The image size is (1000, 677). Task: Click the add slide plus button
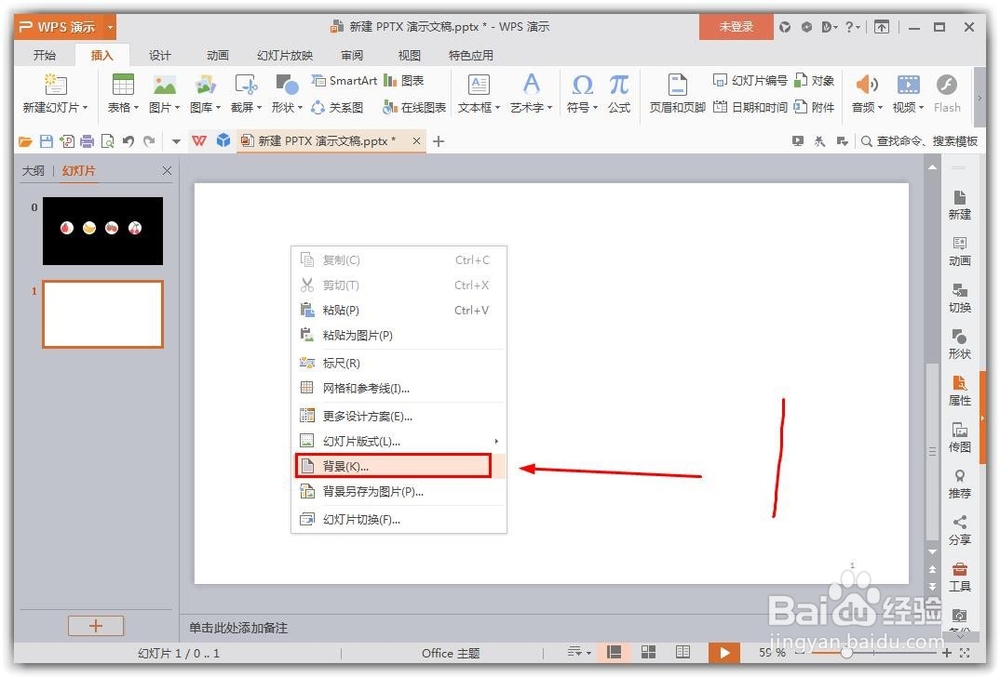pos(96,626)
